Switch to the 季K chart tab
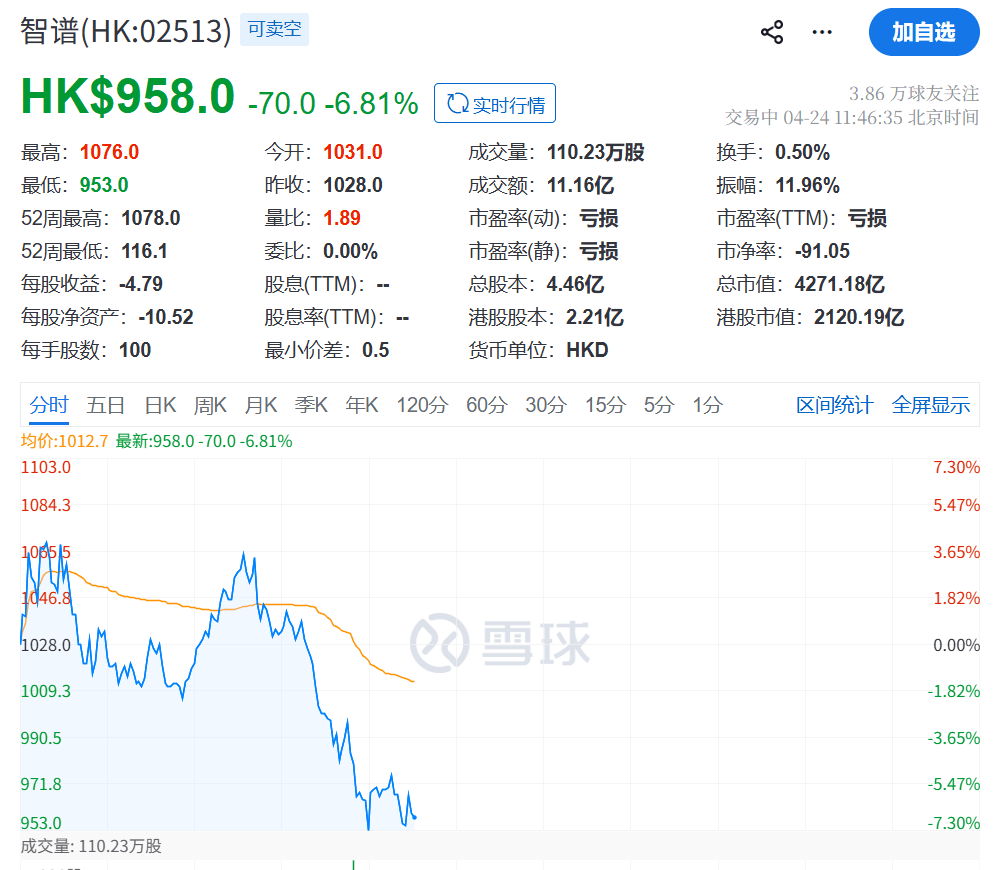 311,405
